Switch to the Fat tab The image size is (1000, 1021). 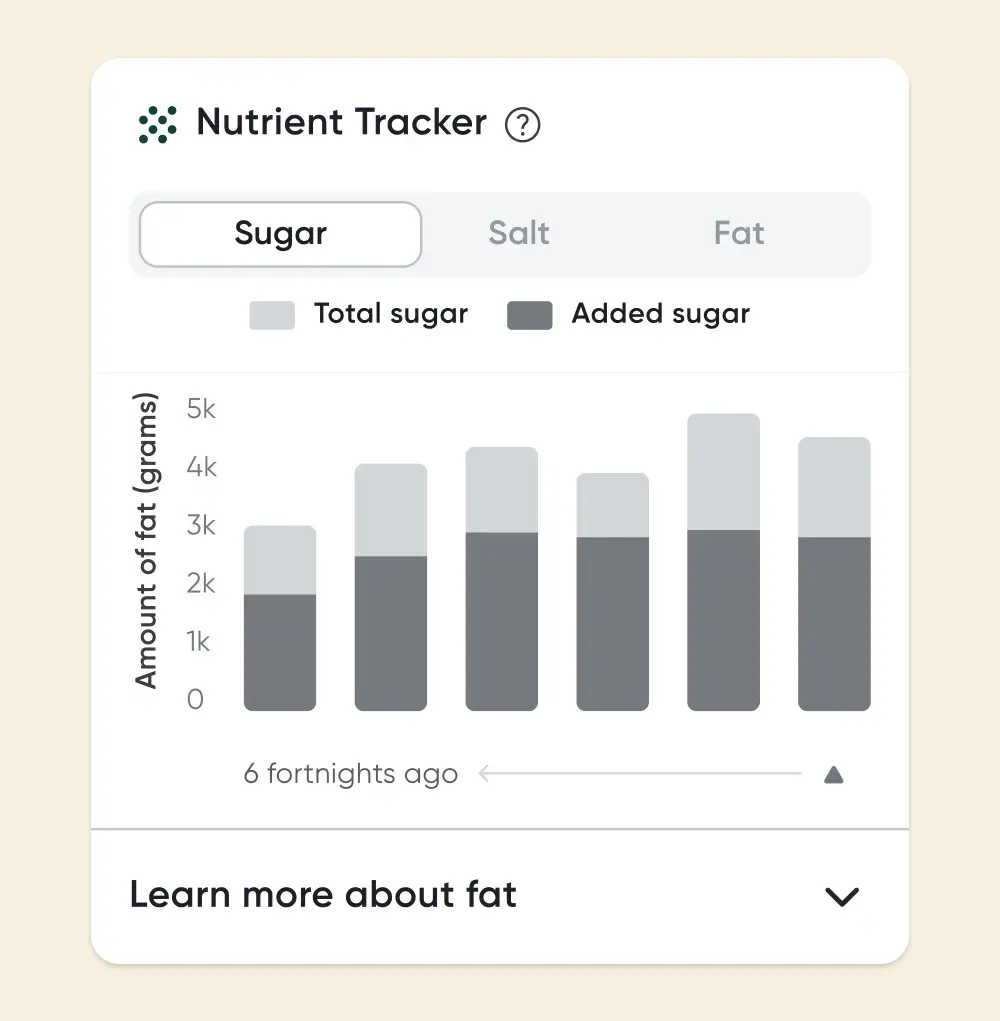[739, 234]
